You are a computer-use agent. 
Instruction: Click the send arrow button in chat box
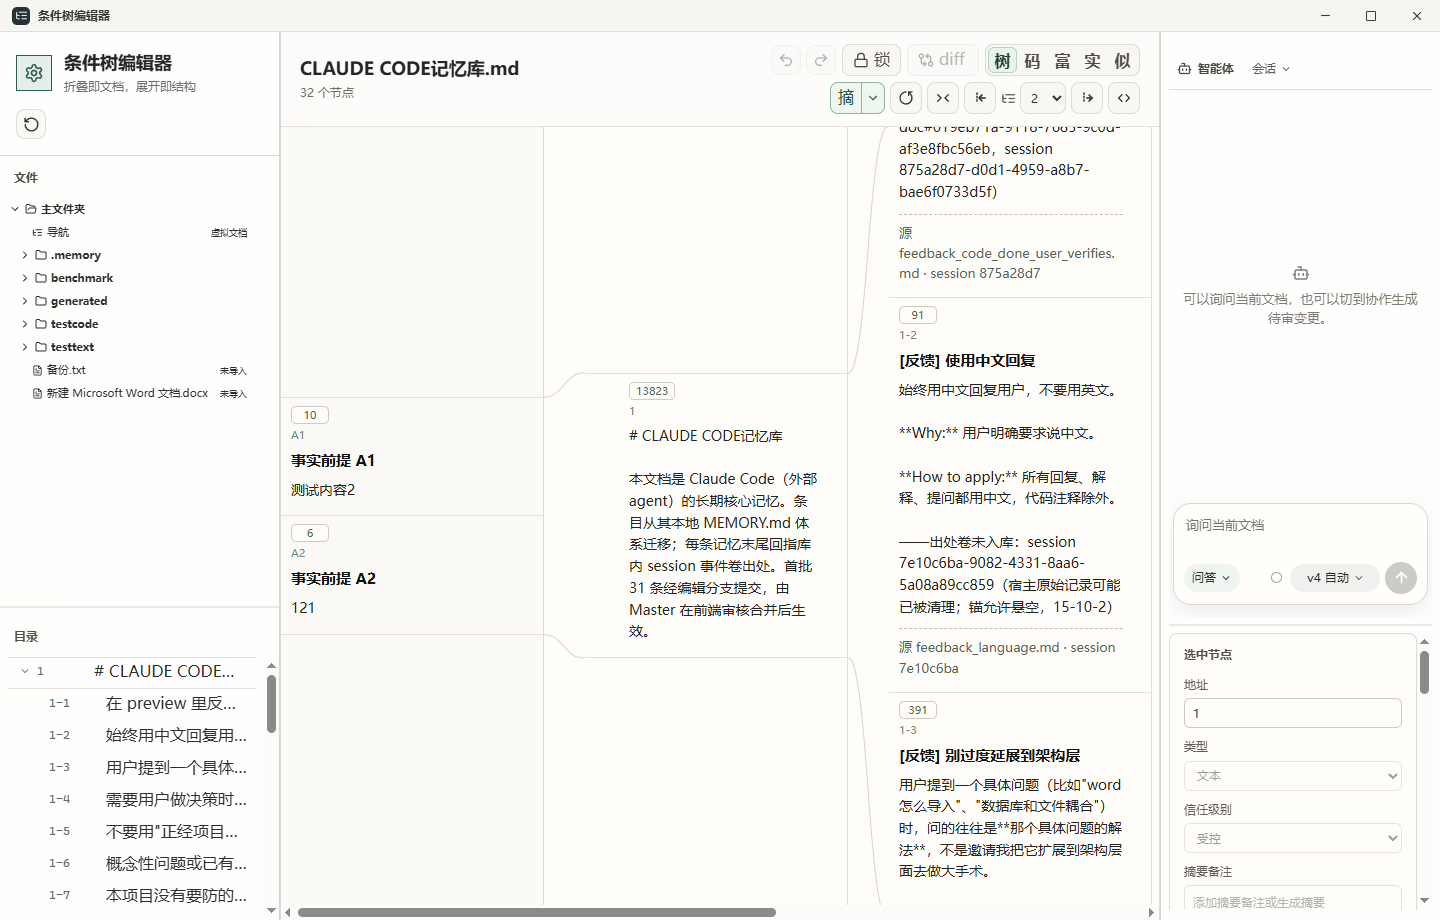[1400, 578]
